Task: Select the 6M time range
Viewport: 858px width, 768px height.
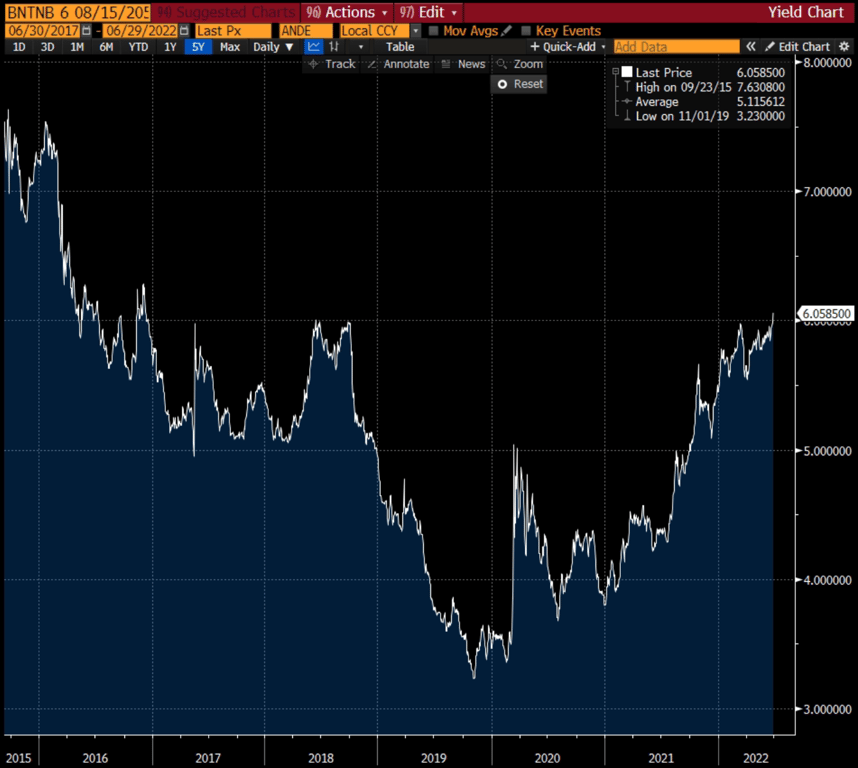Action: pyautogui.click(x=106, y=47)
